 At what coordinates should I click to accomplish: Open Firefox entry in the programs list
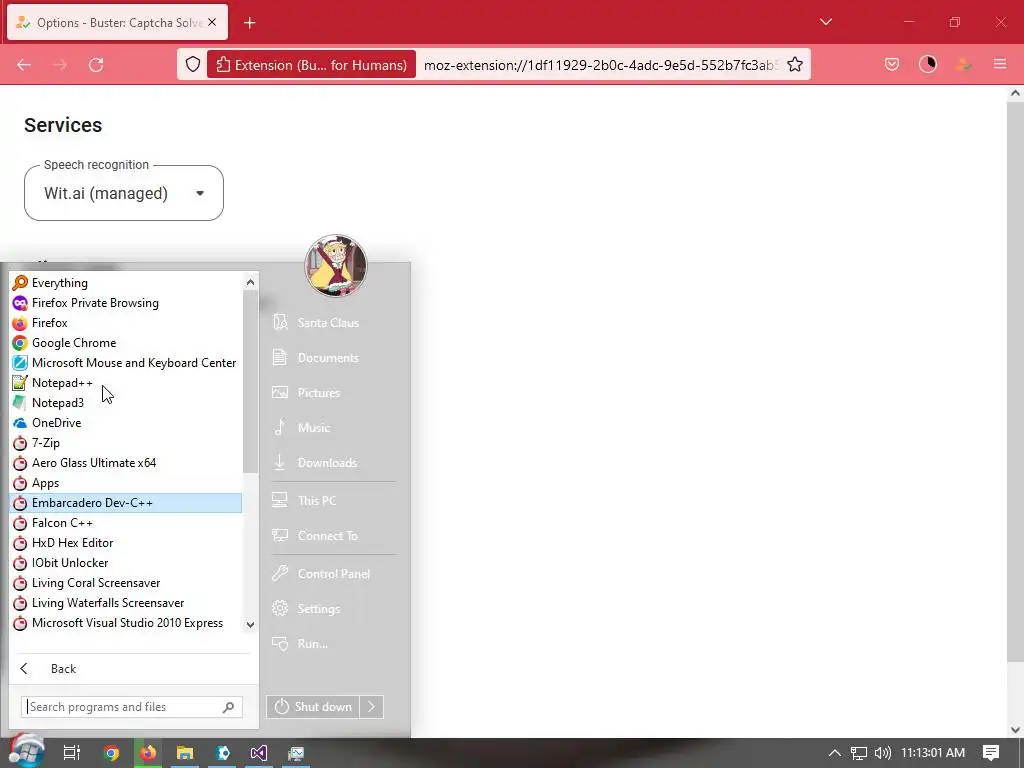[x=126, y=323]
